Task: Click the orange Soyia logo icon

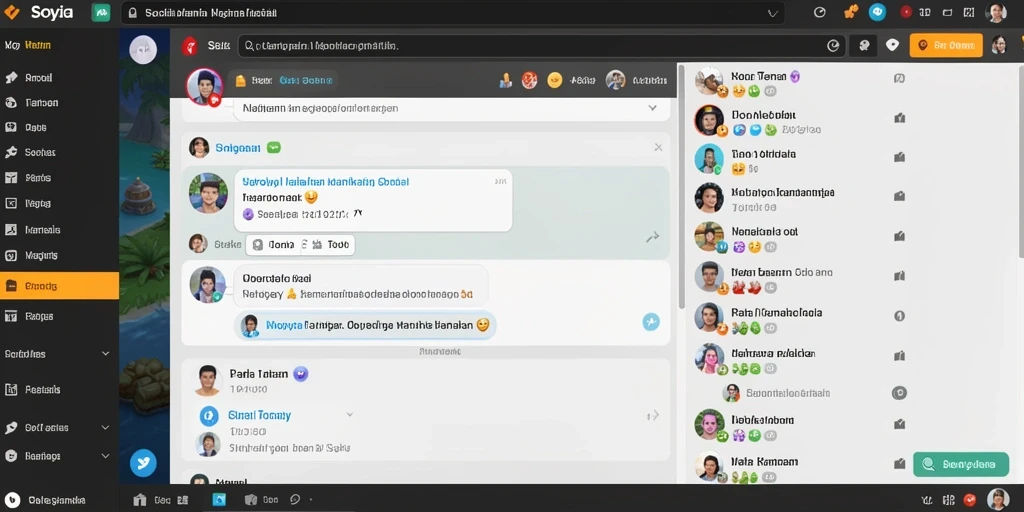Action: [x=12, y=12]
